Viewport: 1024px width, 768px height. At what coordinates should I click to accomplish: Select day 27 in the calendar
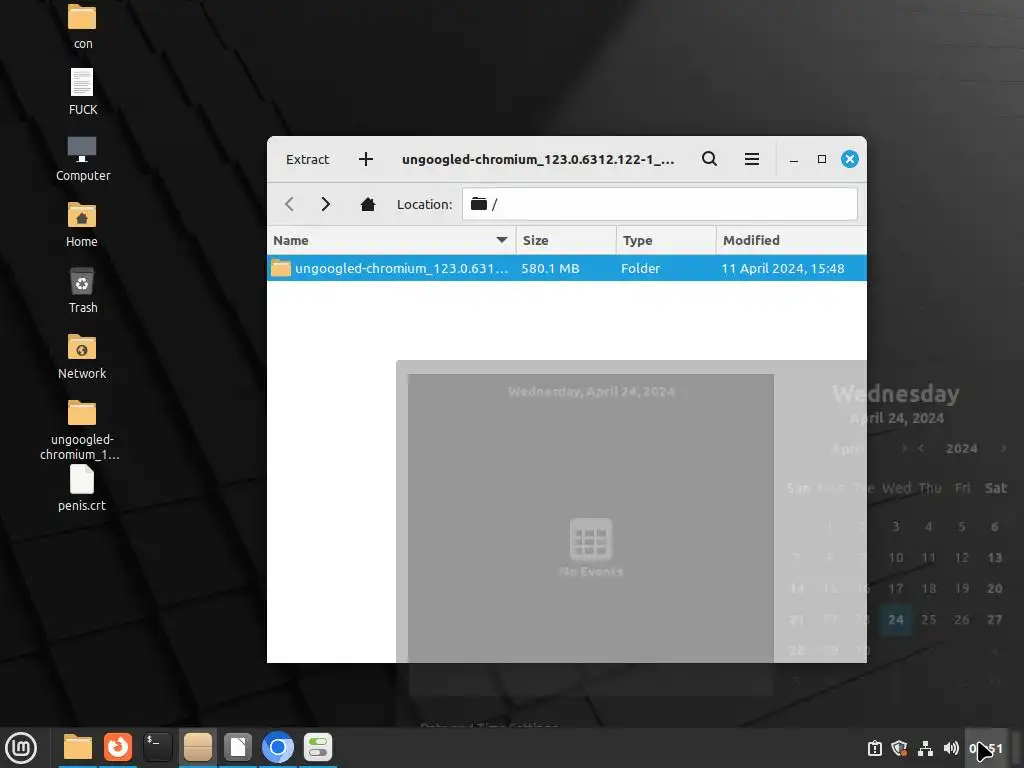pos(994,620)
